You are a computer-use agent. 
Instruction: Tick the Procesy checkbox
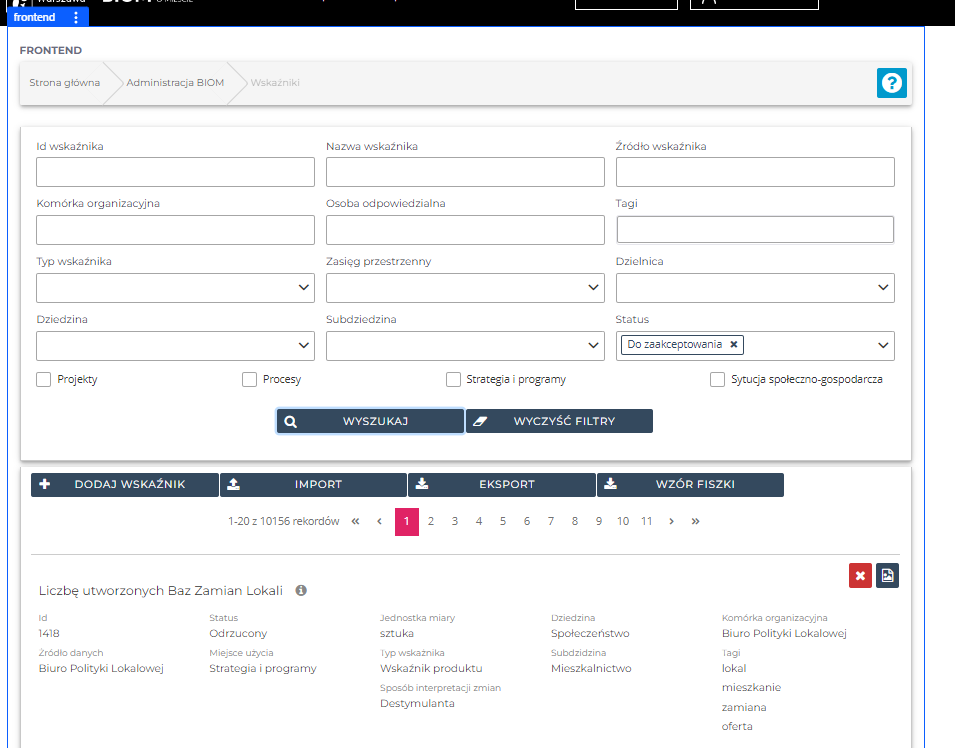[250, 380]
